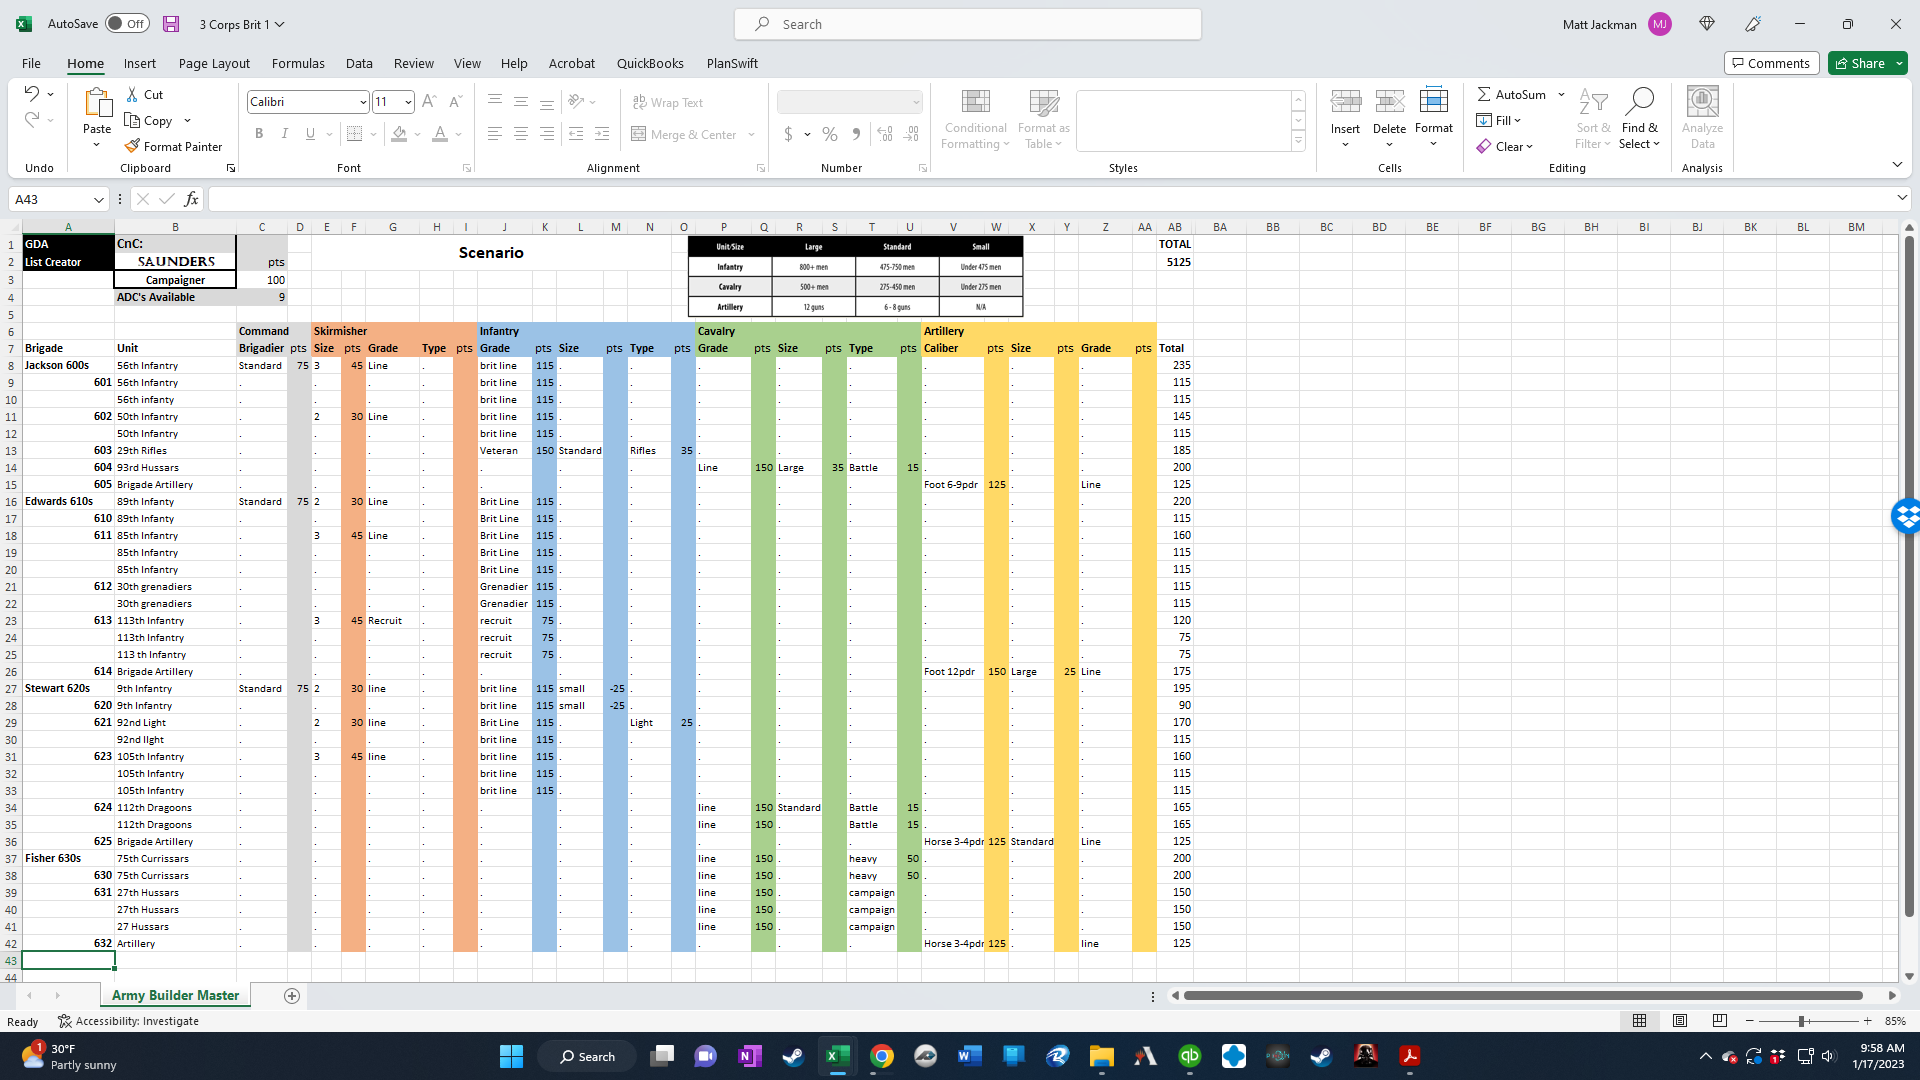Viewport: 1920px width, 1080px height.
Task: Click the Comments button
Action: (1770, 63)
